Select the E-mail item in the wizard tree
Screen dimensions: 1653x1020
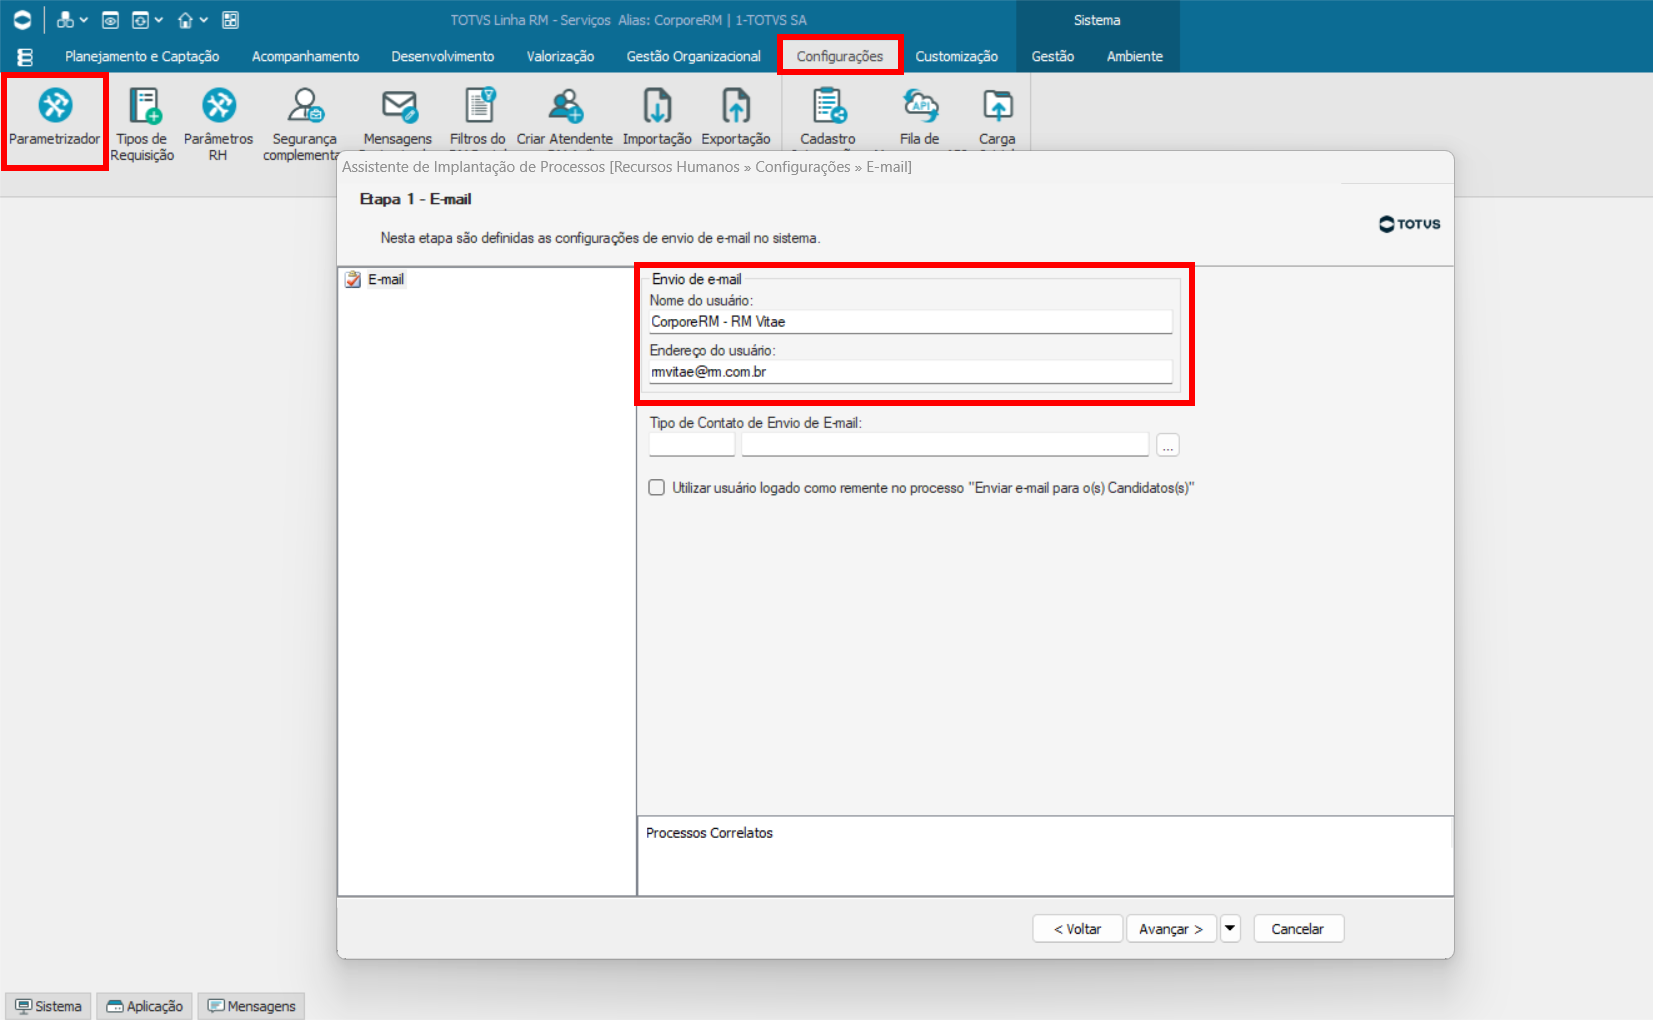[x=386, y=280]
